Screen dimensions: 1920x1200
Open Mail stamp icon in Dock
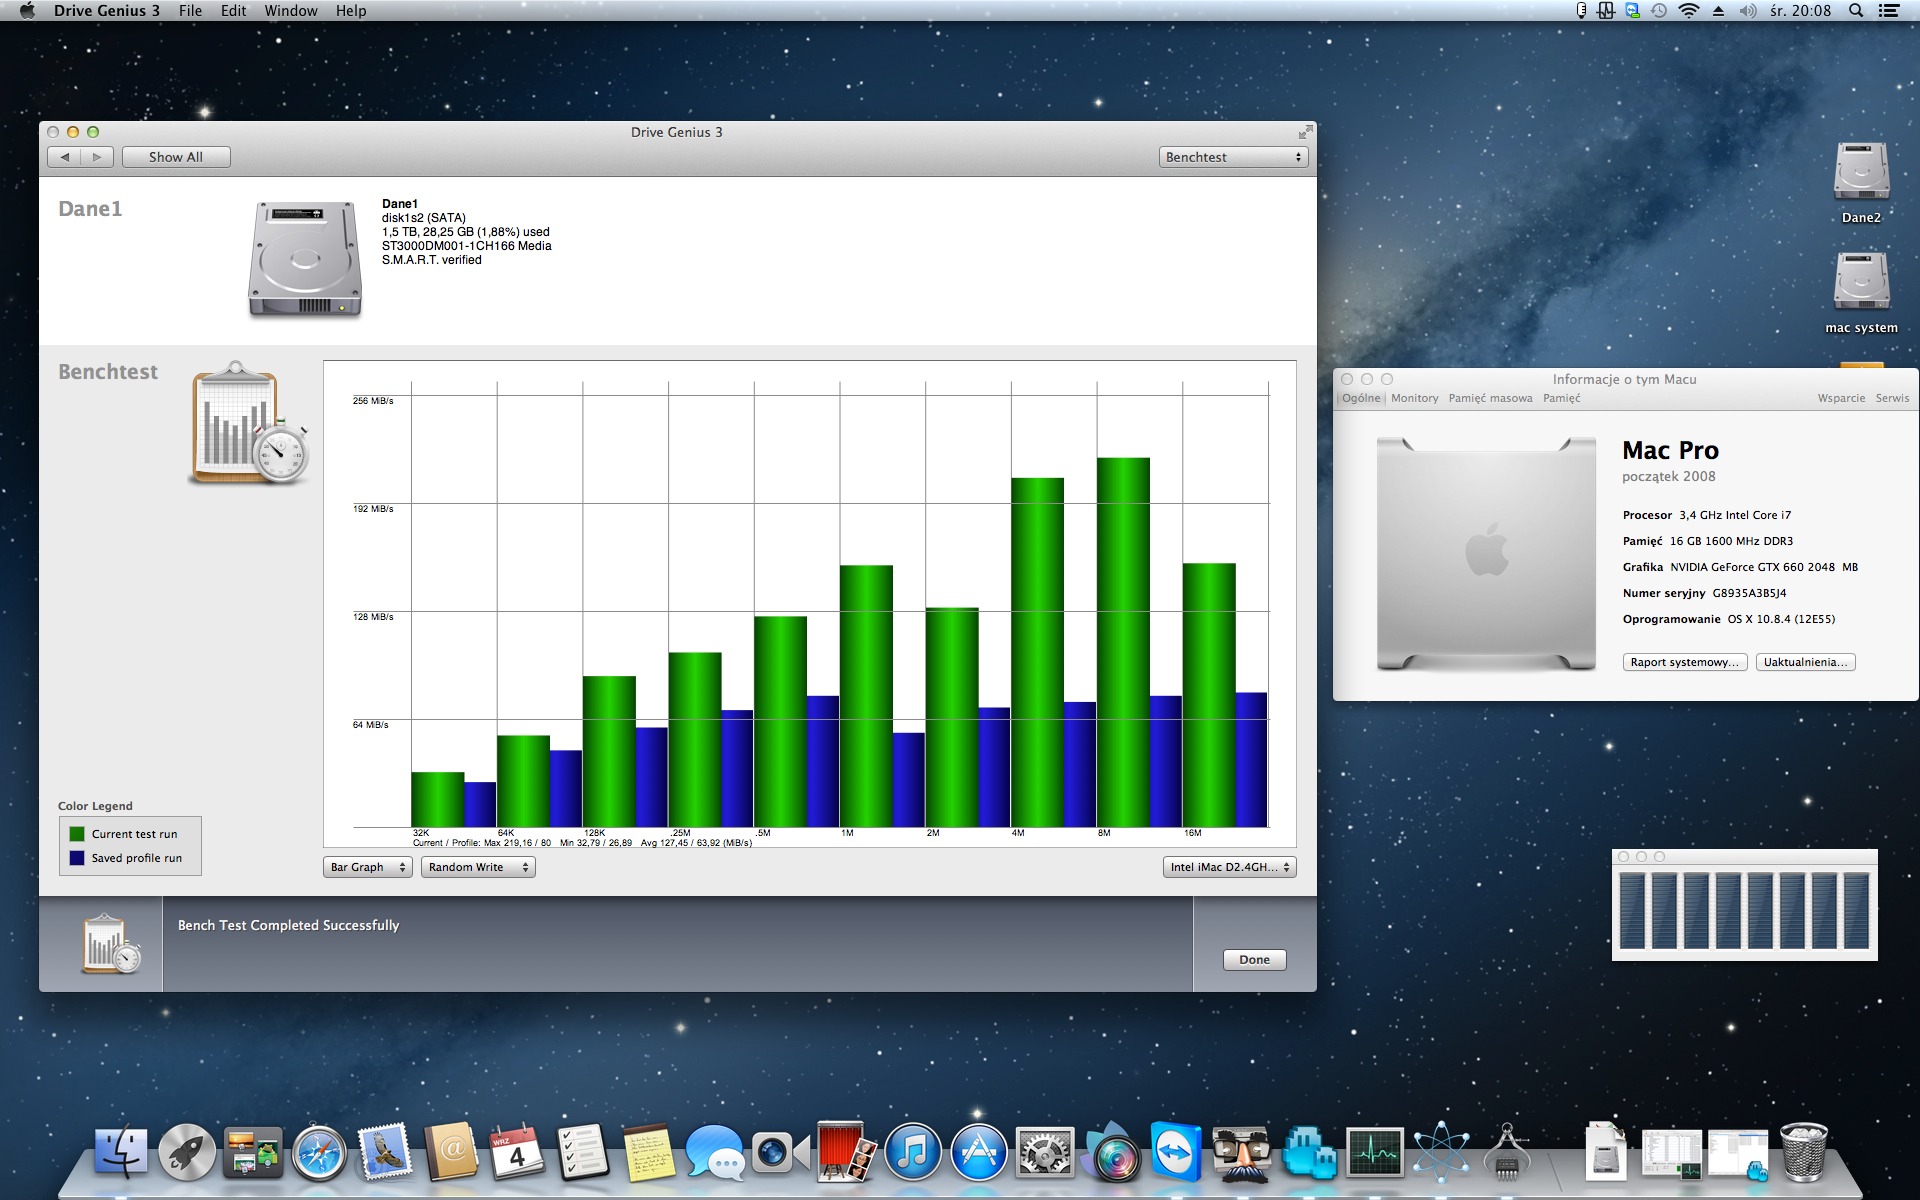[x=385, y=1152]
